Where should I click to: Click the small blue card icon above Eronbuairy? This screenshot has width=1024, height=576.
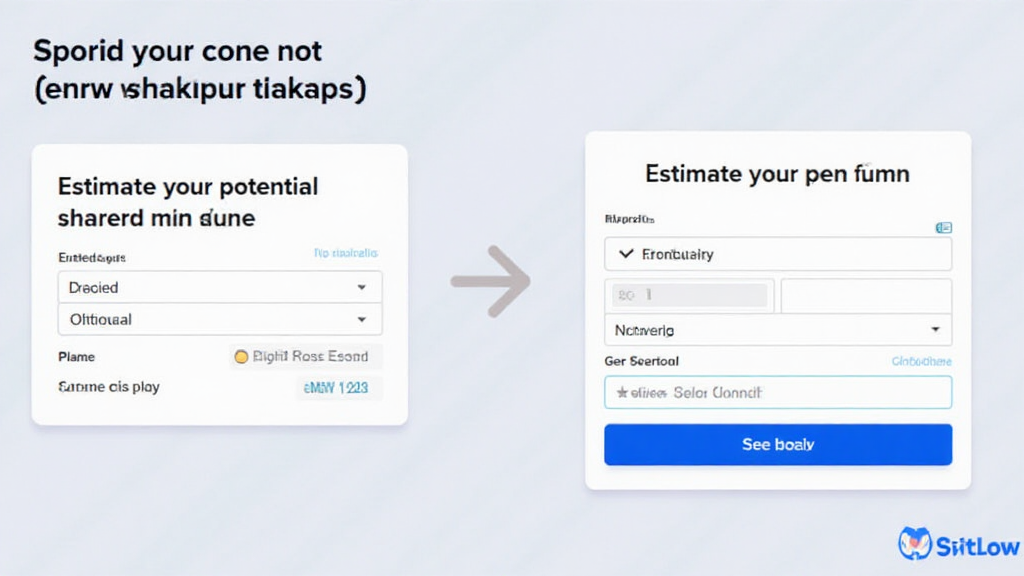[943, 228]
